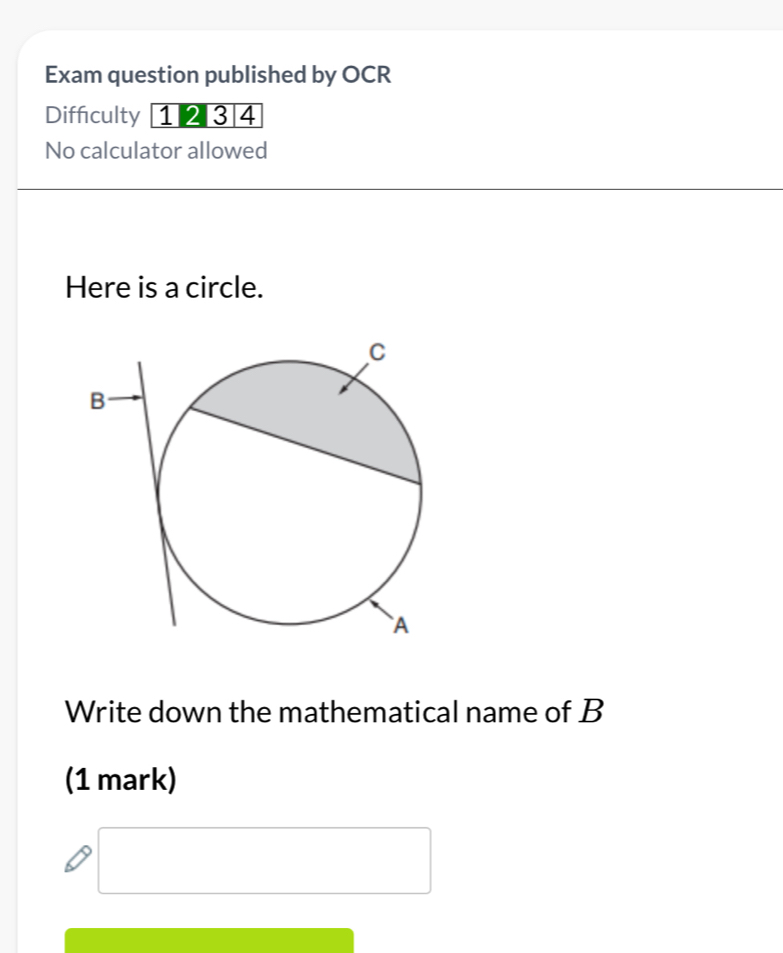This screenshot has height=953, width=783.
Task: Click label C on the diagram
Action: [377, 352]
